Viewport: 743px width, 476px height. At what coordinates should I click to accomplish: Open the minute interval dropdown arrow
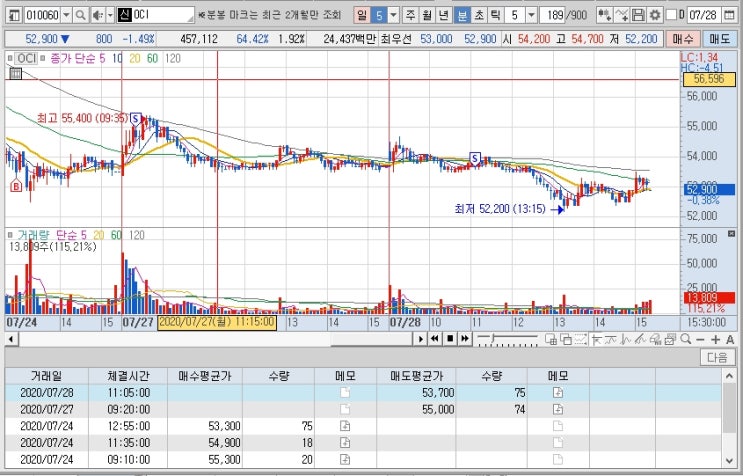pyautogui.click(x=532, y=15)
